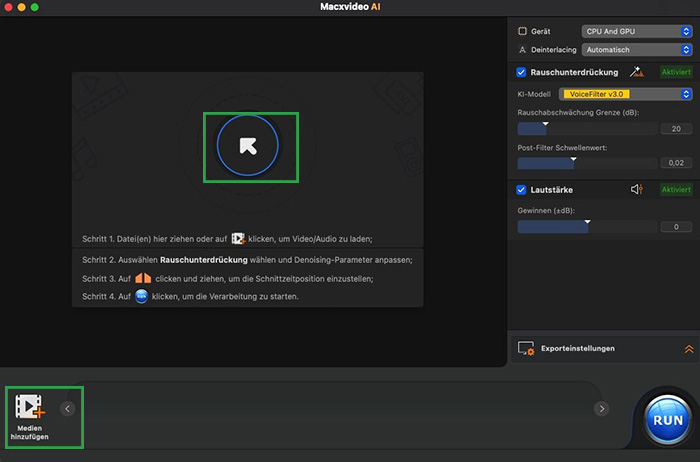700x462 pixels.
Task: Open the KI-Modell dropdown VoiceFilter v3.0
Action: 625,94
